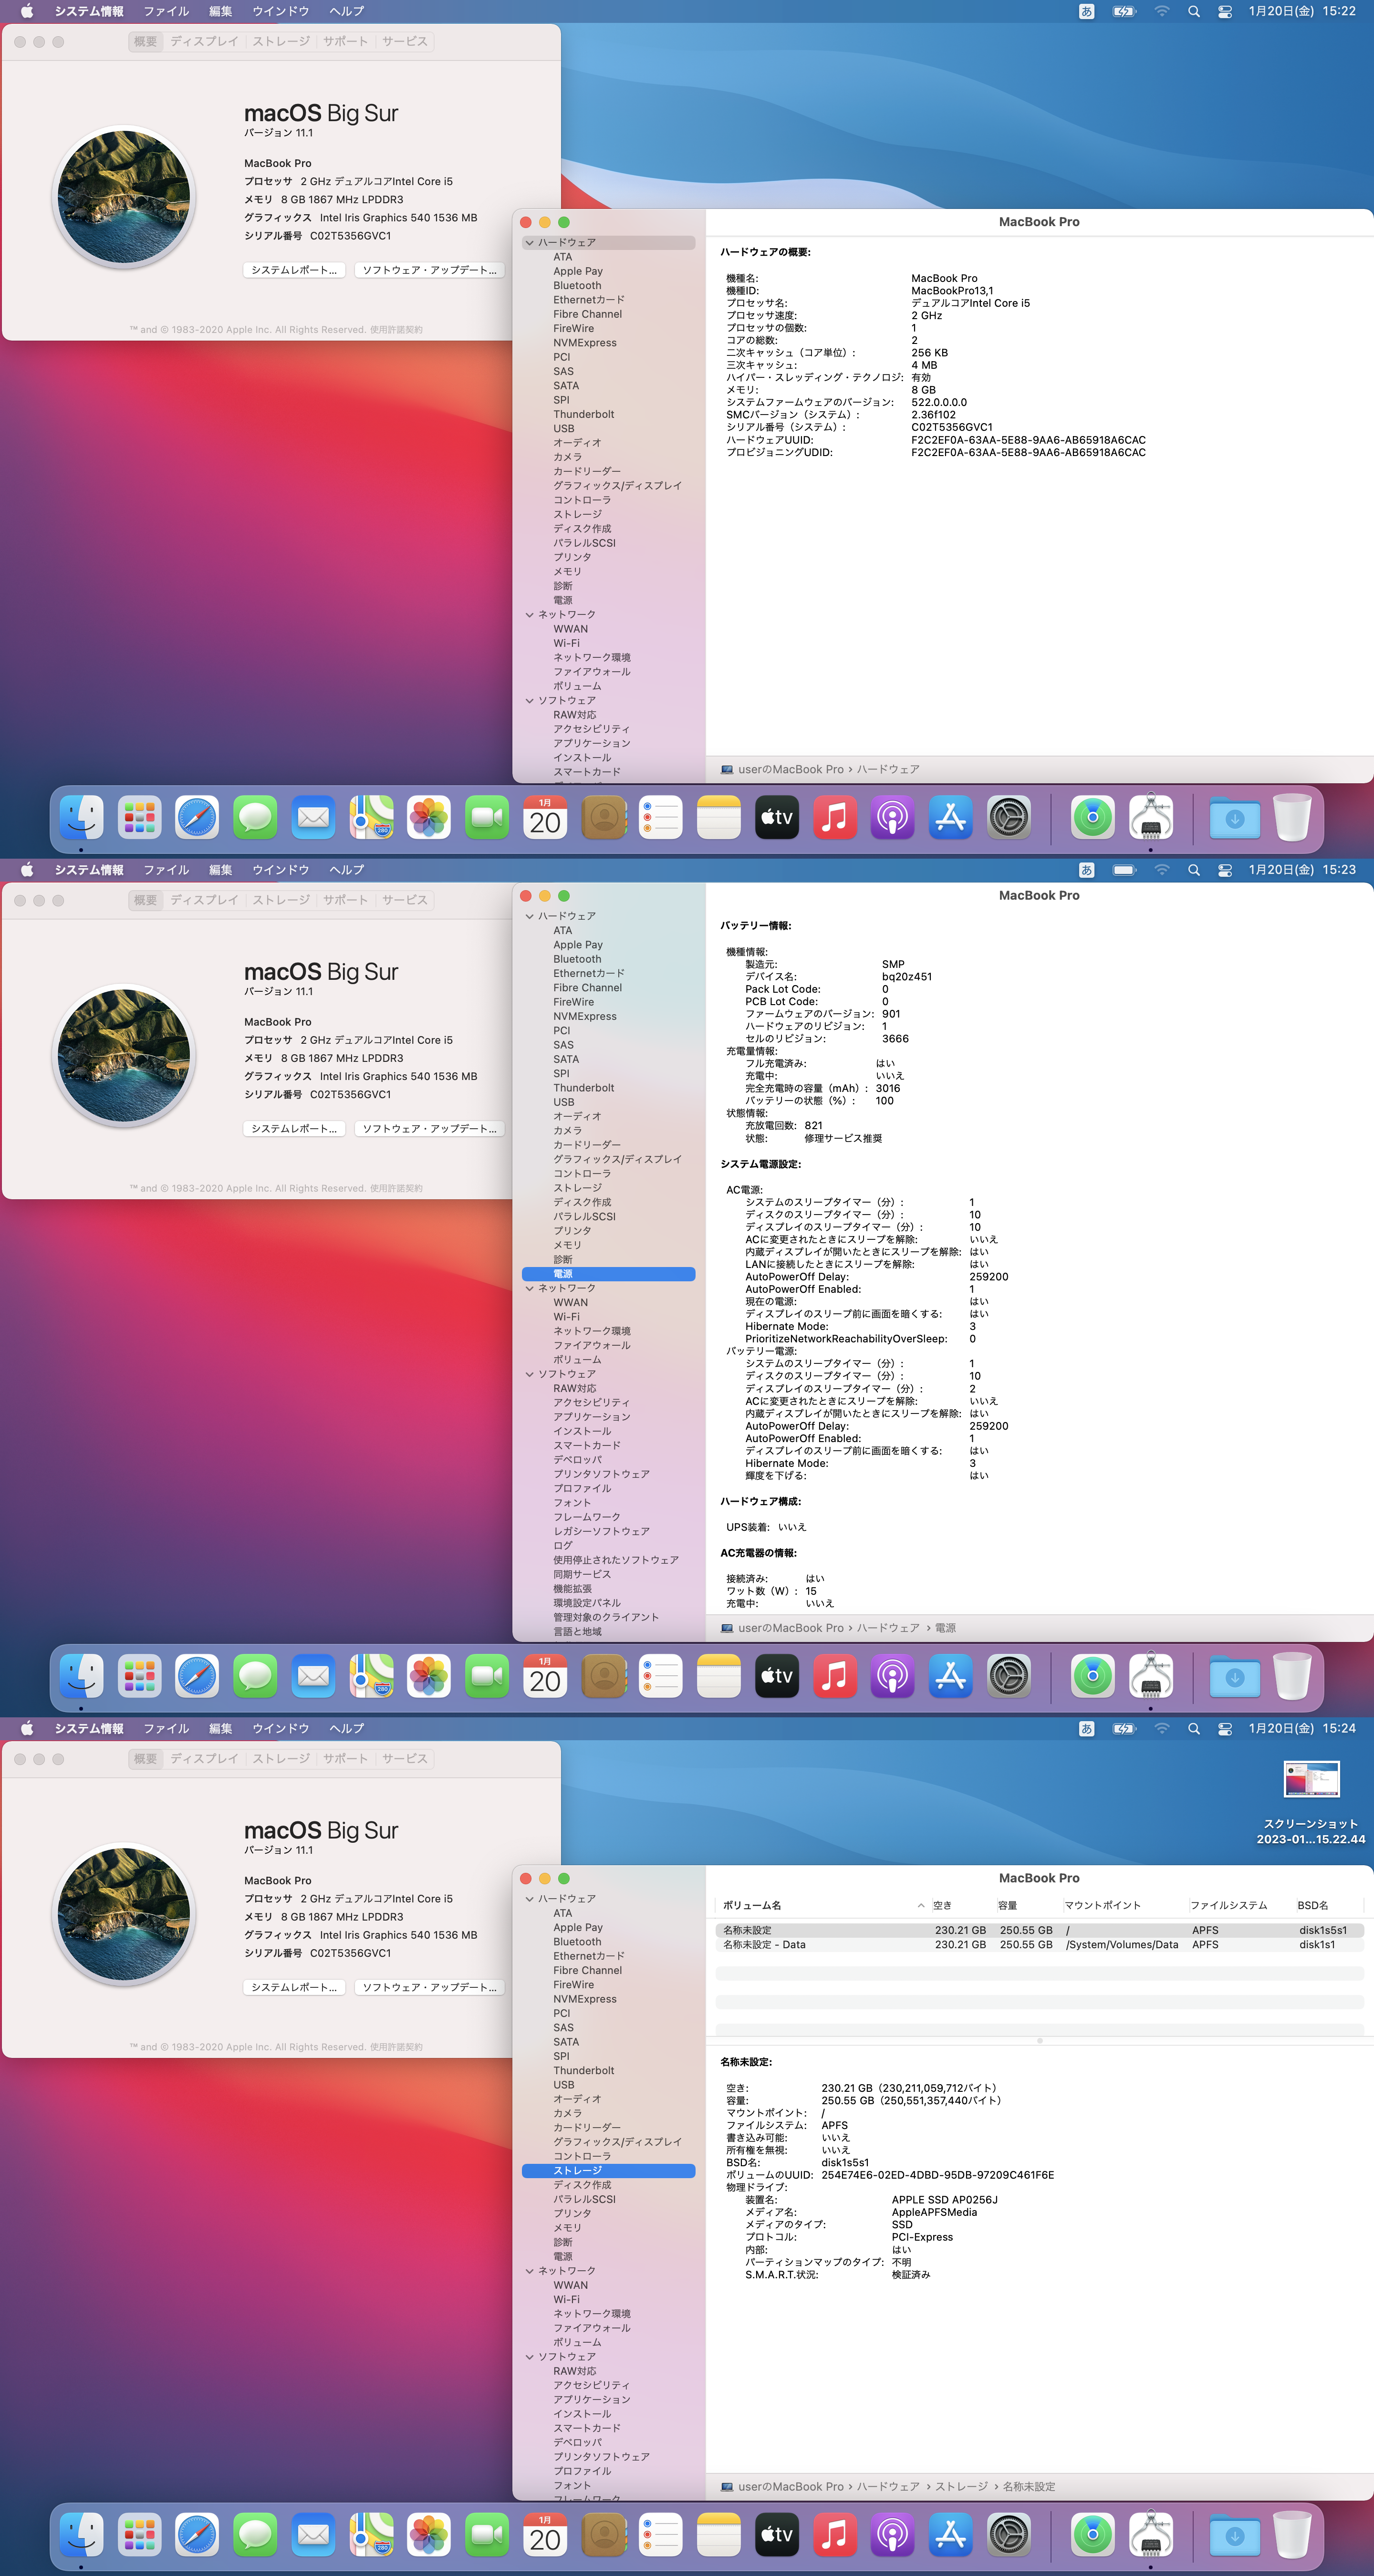This screenshot has width=1374, height=2576.
Task: Open the ヘルプ menu in the 15:22 menu bar
Action: point(347,11)
